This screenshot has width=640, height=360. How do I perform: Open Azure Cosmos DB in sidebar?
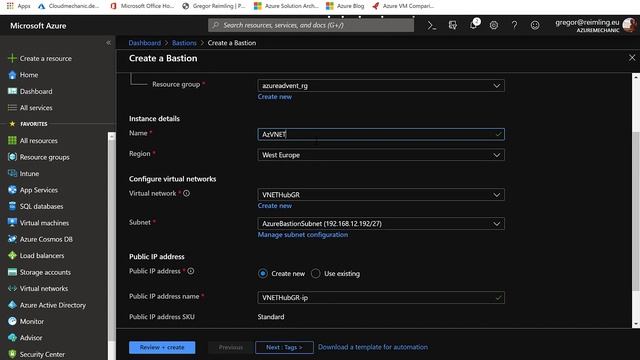pyautogui.click(x=46, y=239)
